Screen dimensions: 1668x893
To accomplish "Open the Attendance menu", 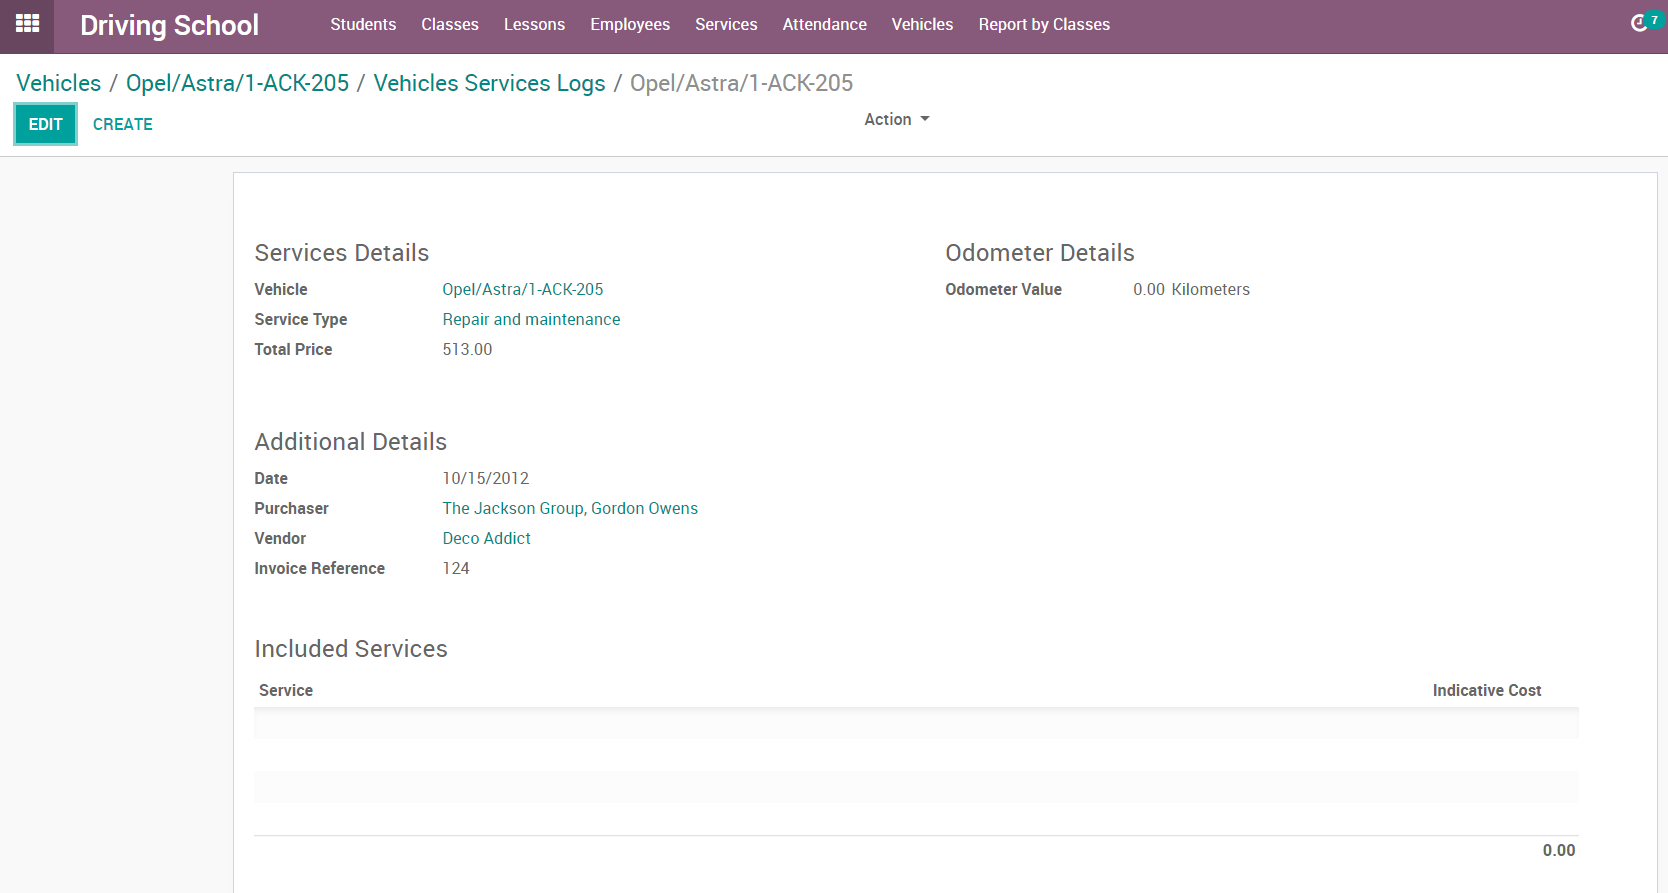I will 824,24.
